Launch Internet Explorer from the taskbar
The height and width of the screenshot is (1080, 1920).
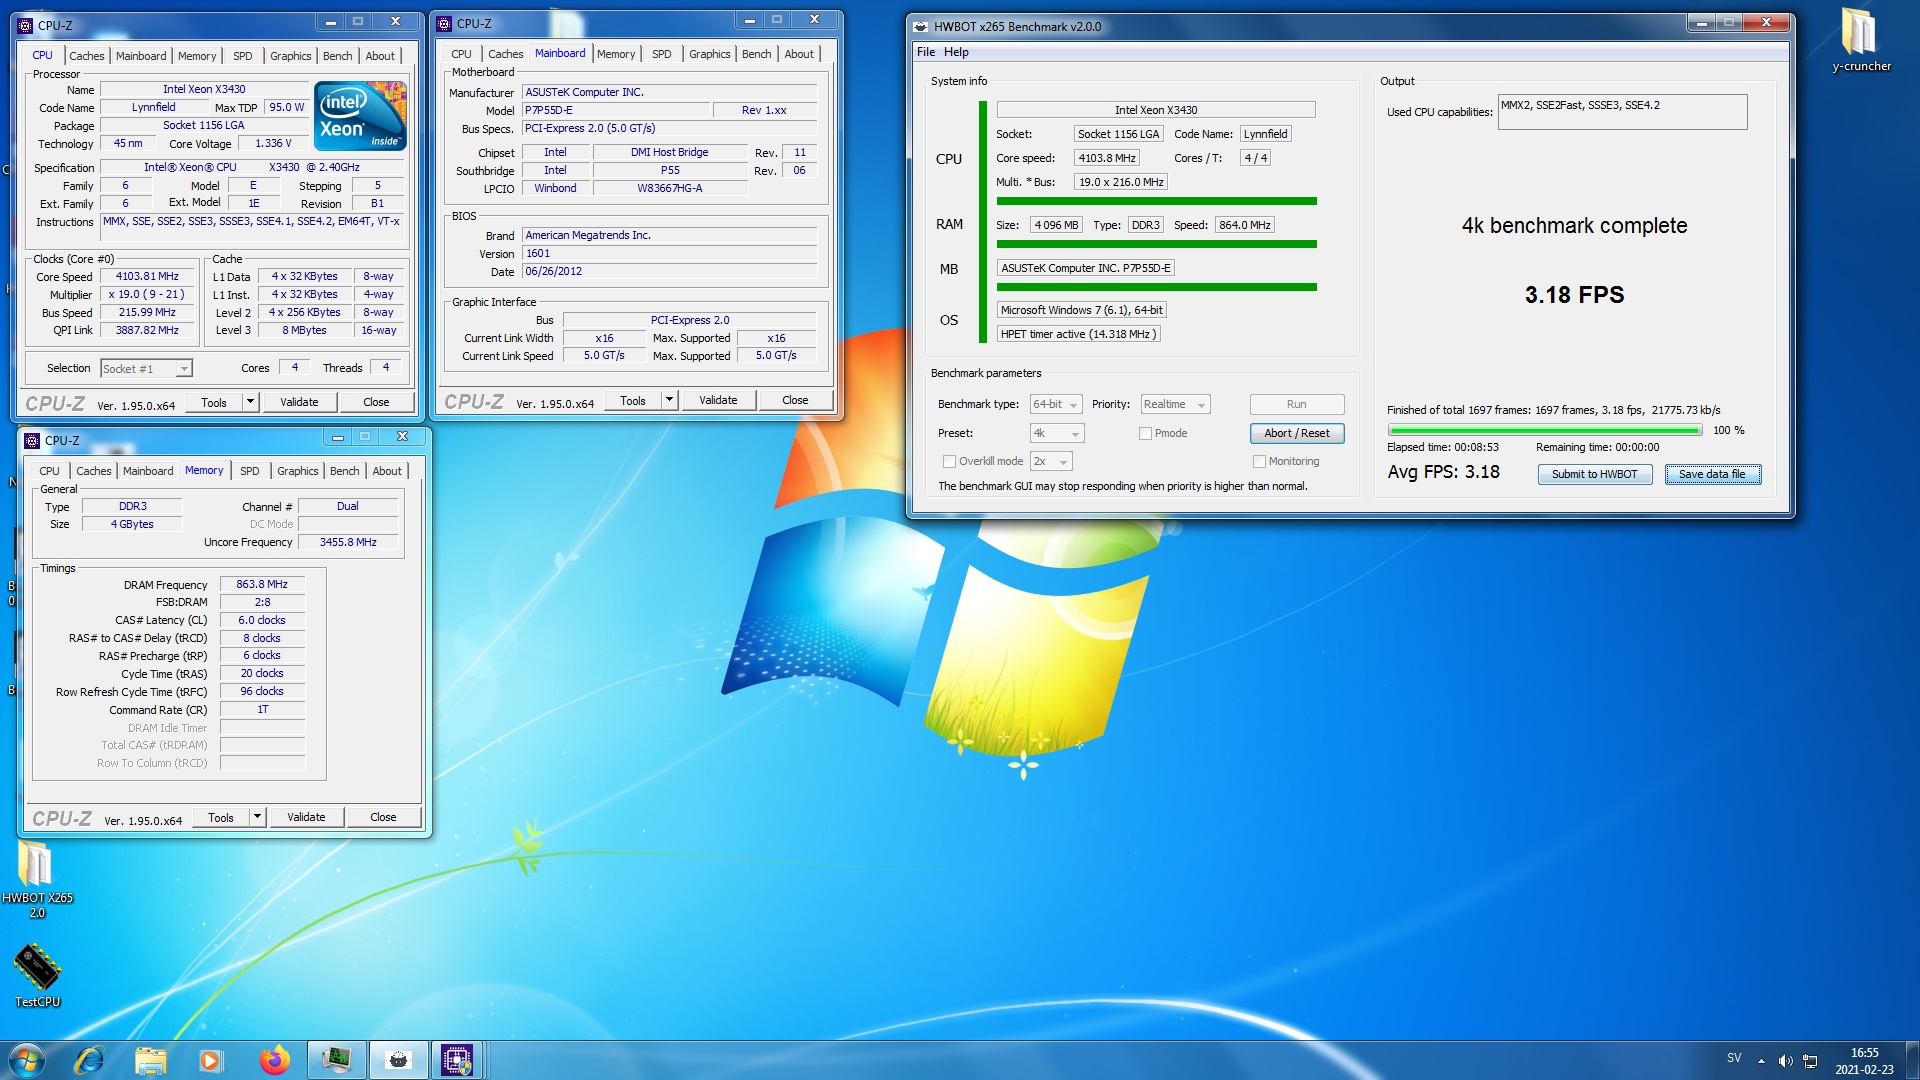[90, 1060]
